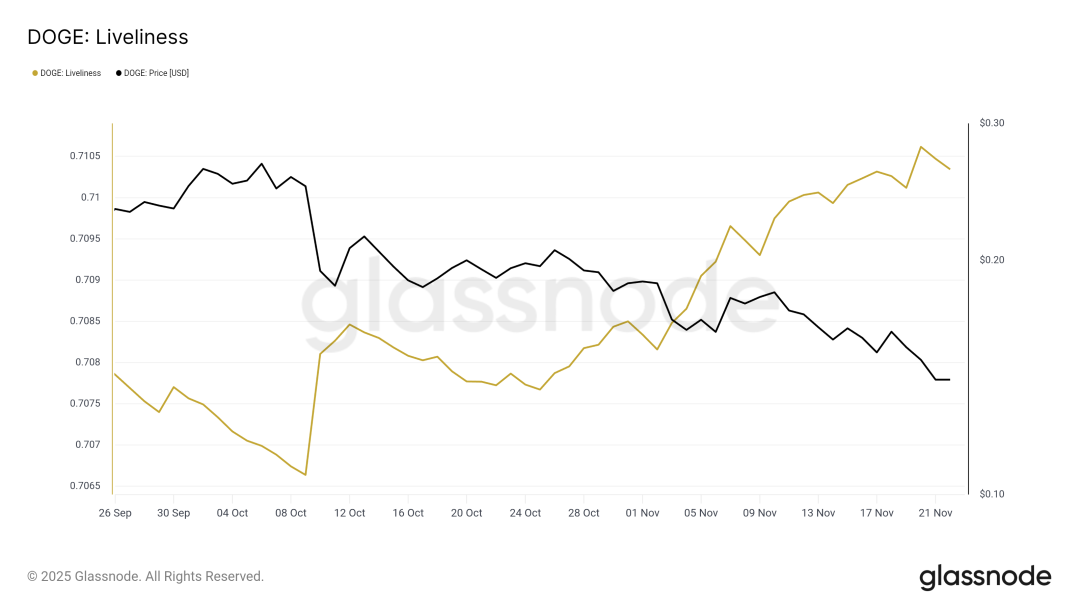Click the 0.709 liveliness axis value
The height and width of the screenshot is (608, 1080).
87,280
